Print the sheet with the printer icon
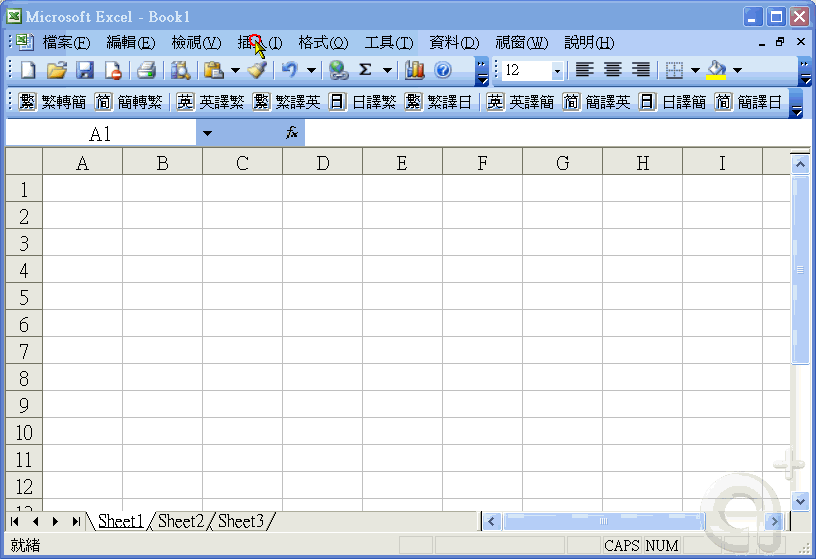This screenshot has height=560, width=816. point(147,70)
